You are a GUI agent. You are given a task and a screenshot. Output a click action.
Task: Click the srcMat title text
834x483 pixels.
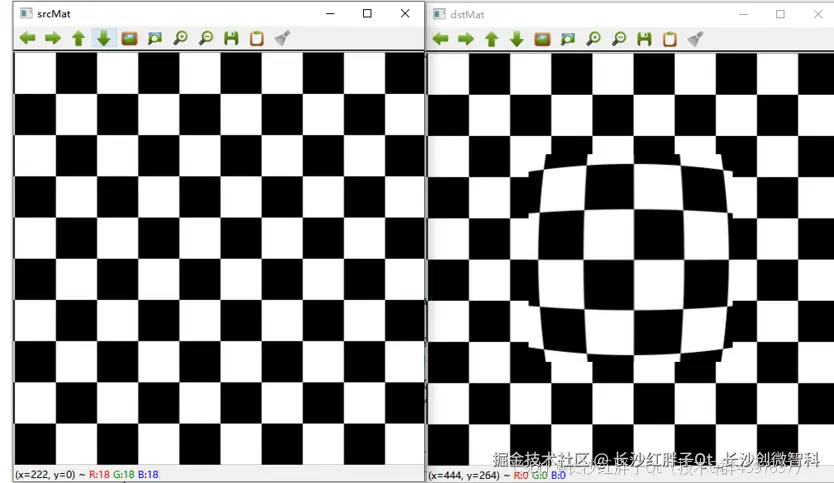[x=54, y=14]
